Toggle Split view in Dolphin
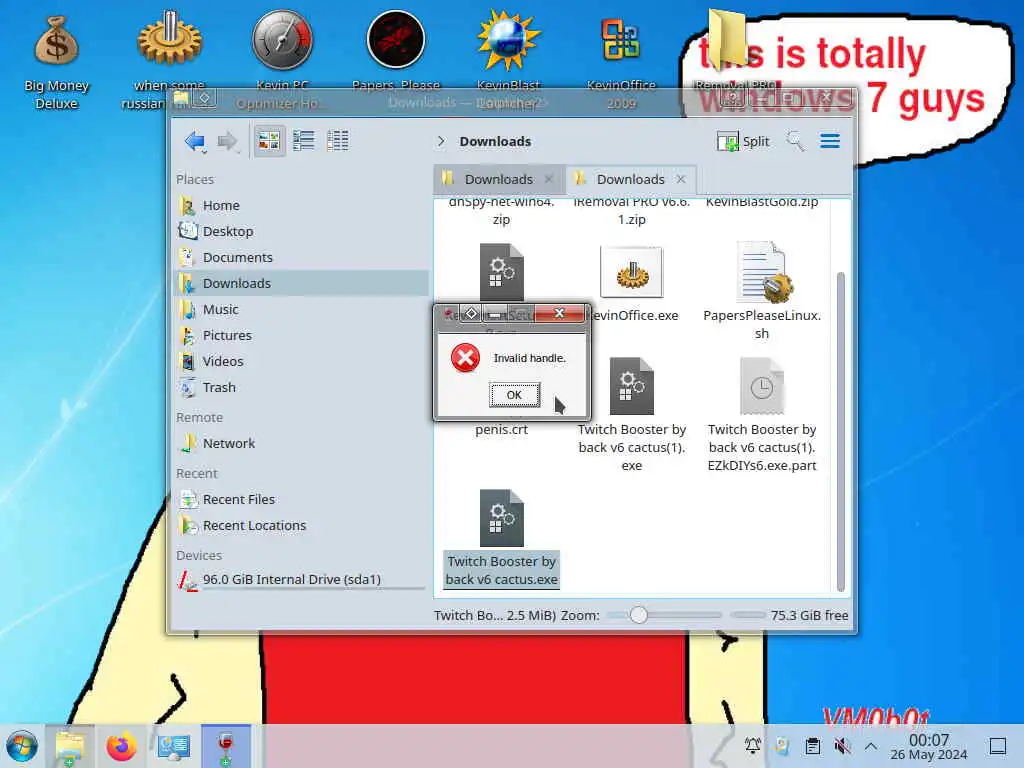The height and width of the screenshot is (768, 1024). 743,141
